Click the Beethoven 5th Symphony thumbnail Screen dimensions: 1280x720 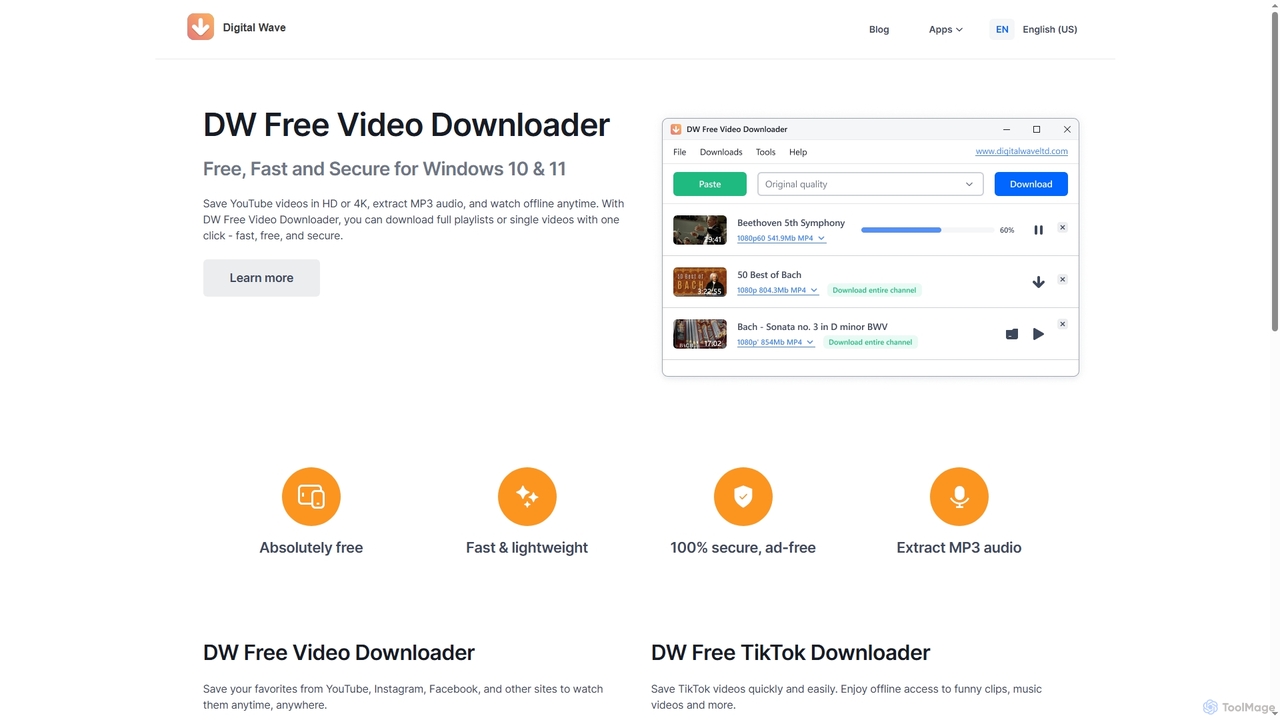(700, 230)
